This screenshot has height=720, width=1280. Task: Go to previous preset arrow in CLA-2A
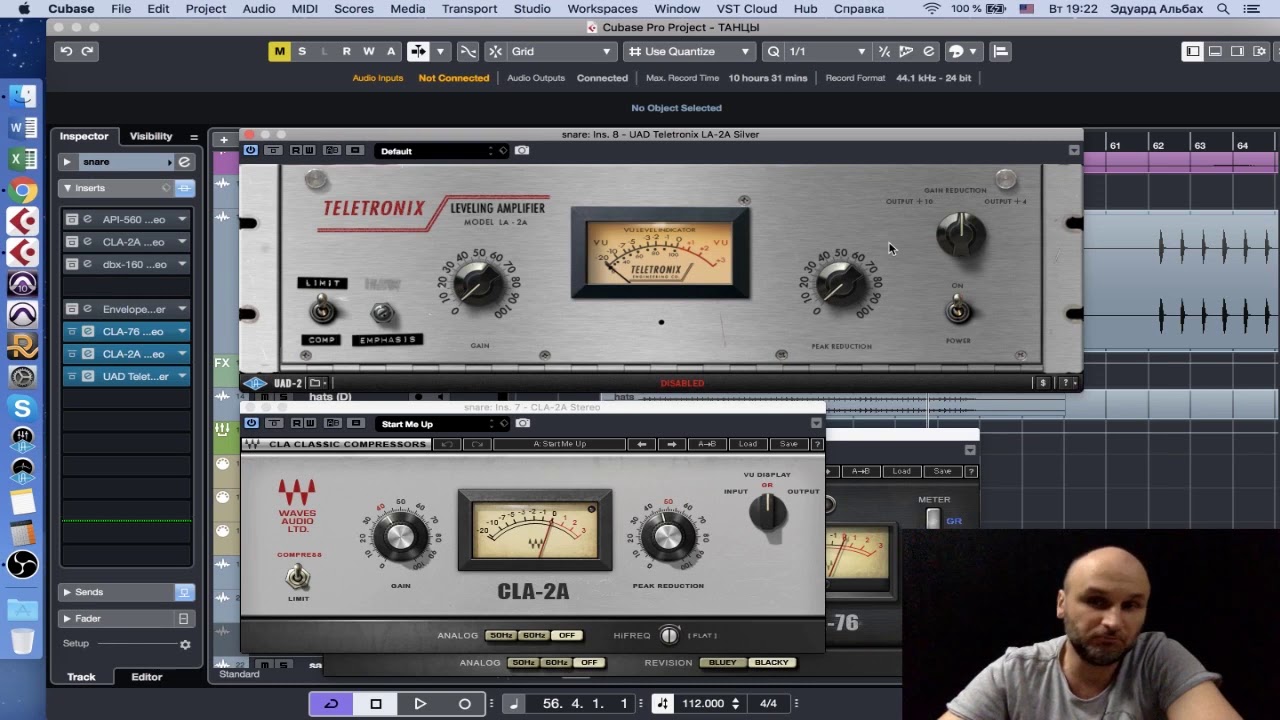click(641, 444)
